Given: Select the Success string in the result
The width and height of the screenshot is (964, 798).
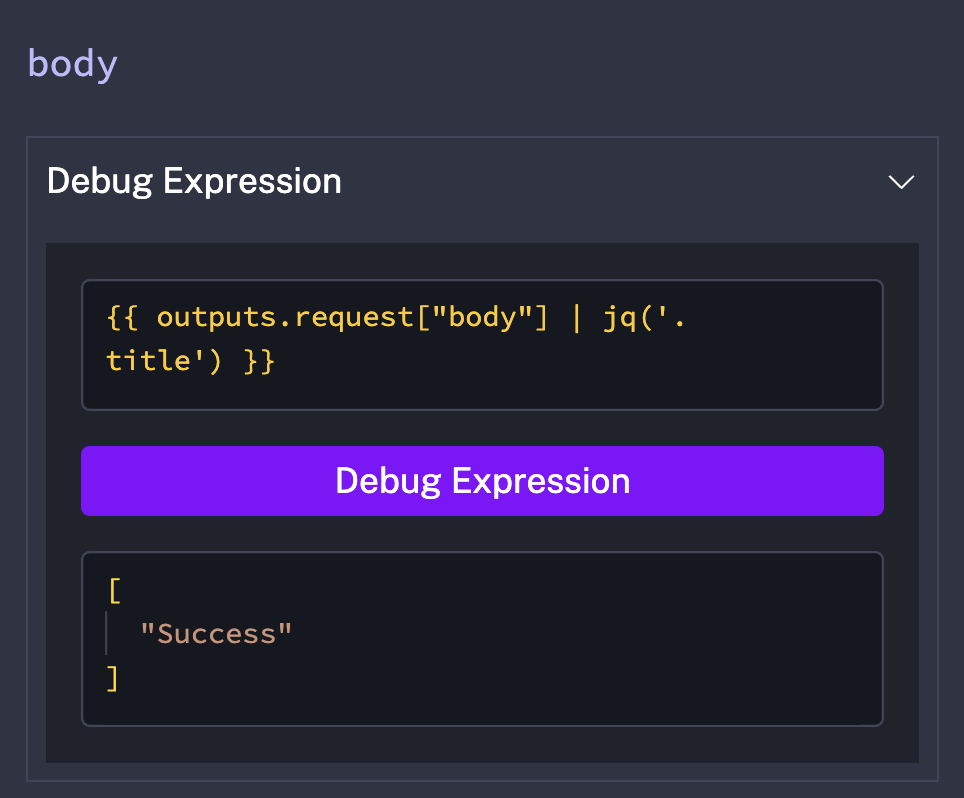Looking at the screenshot, I should 216,633.
